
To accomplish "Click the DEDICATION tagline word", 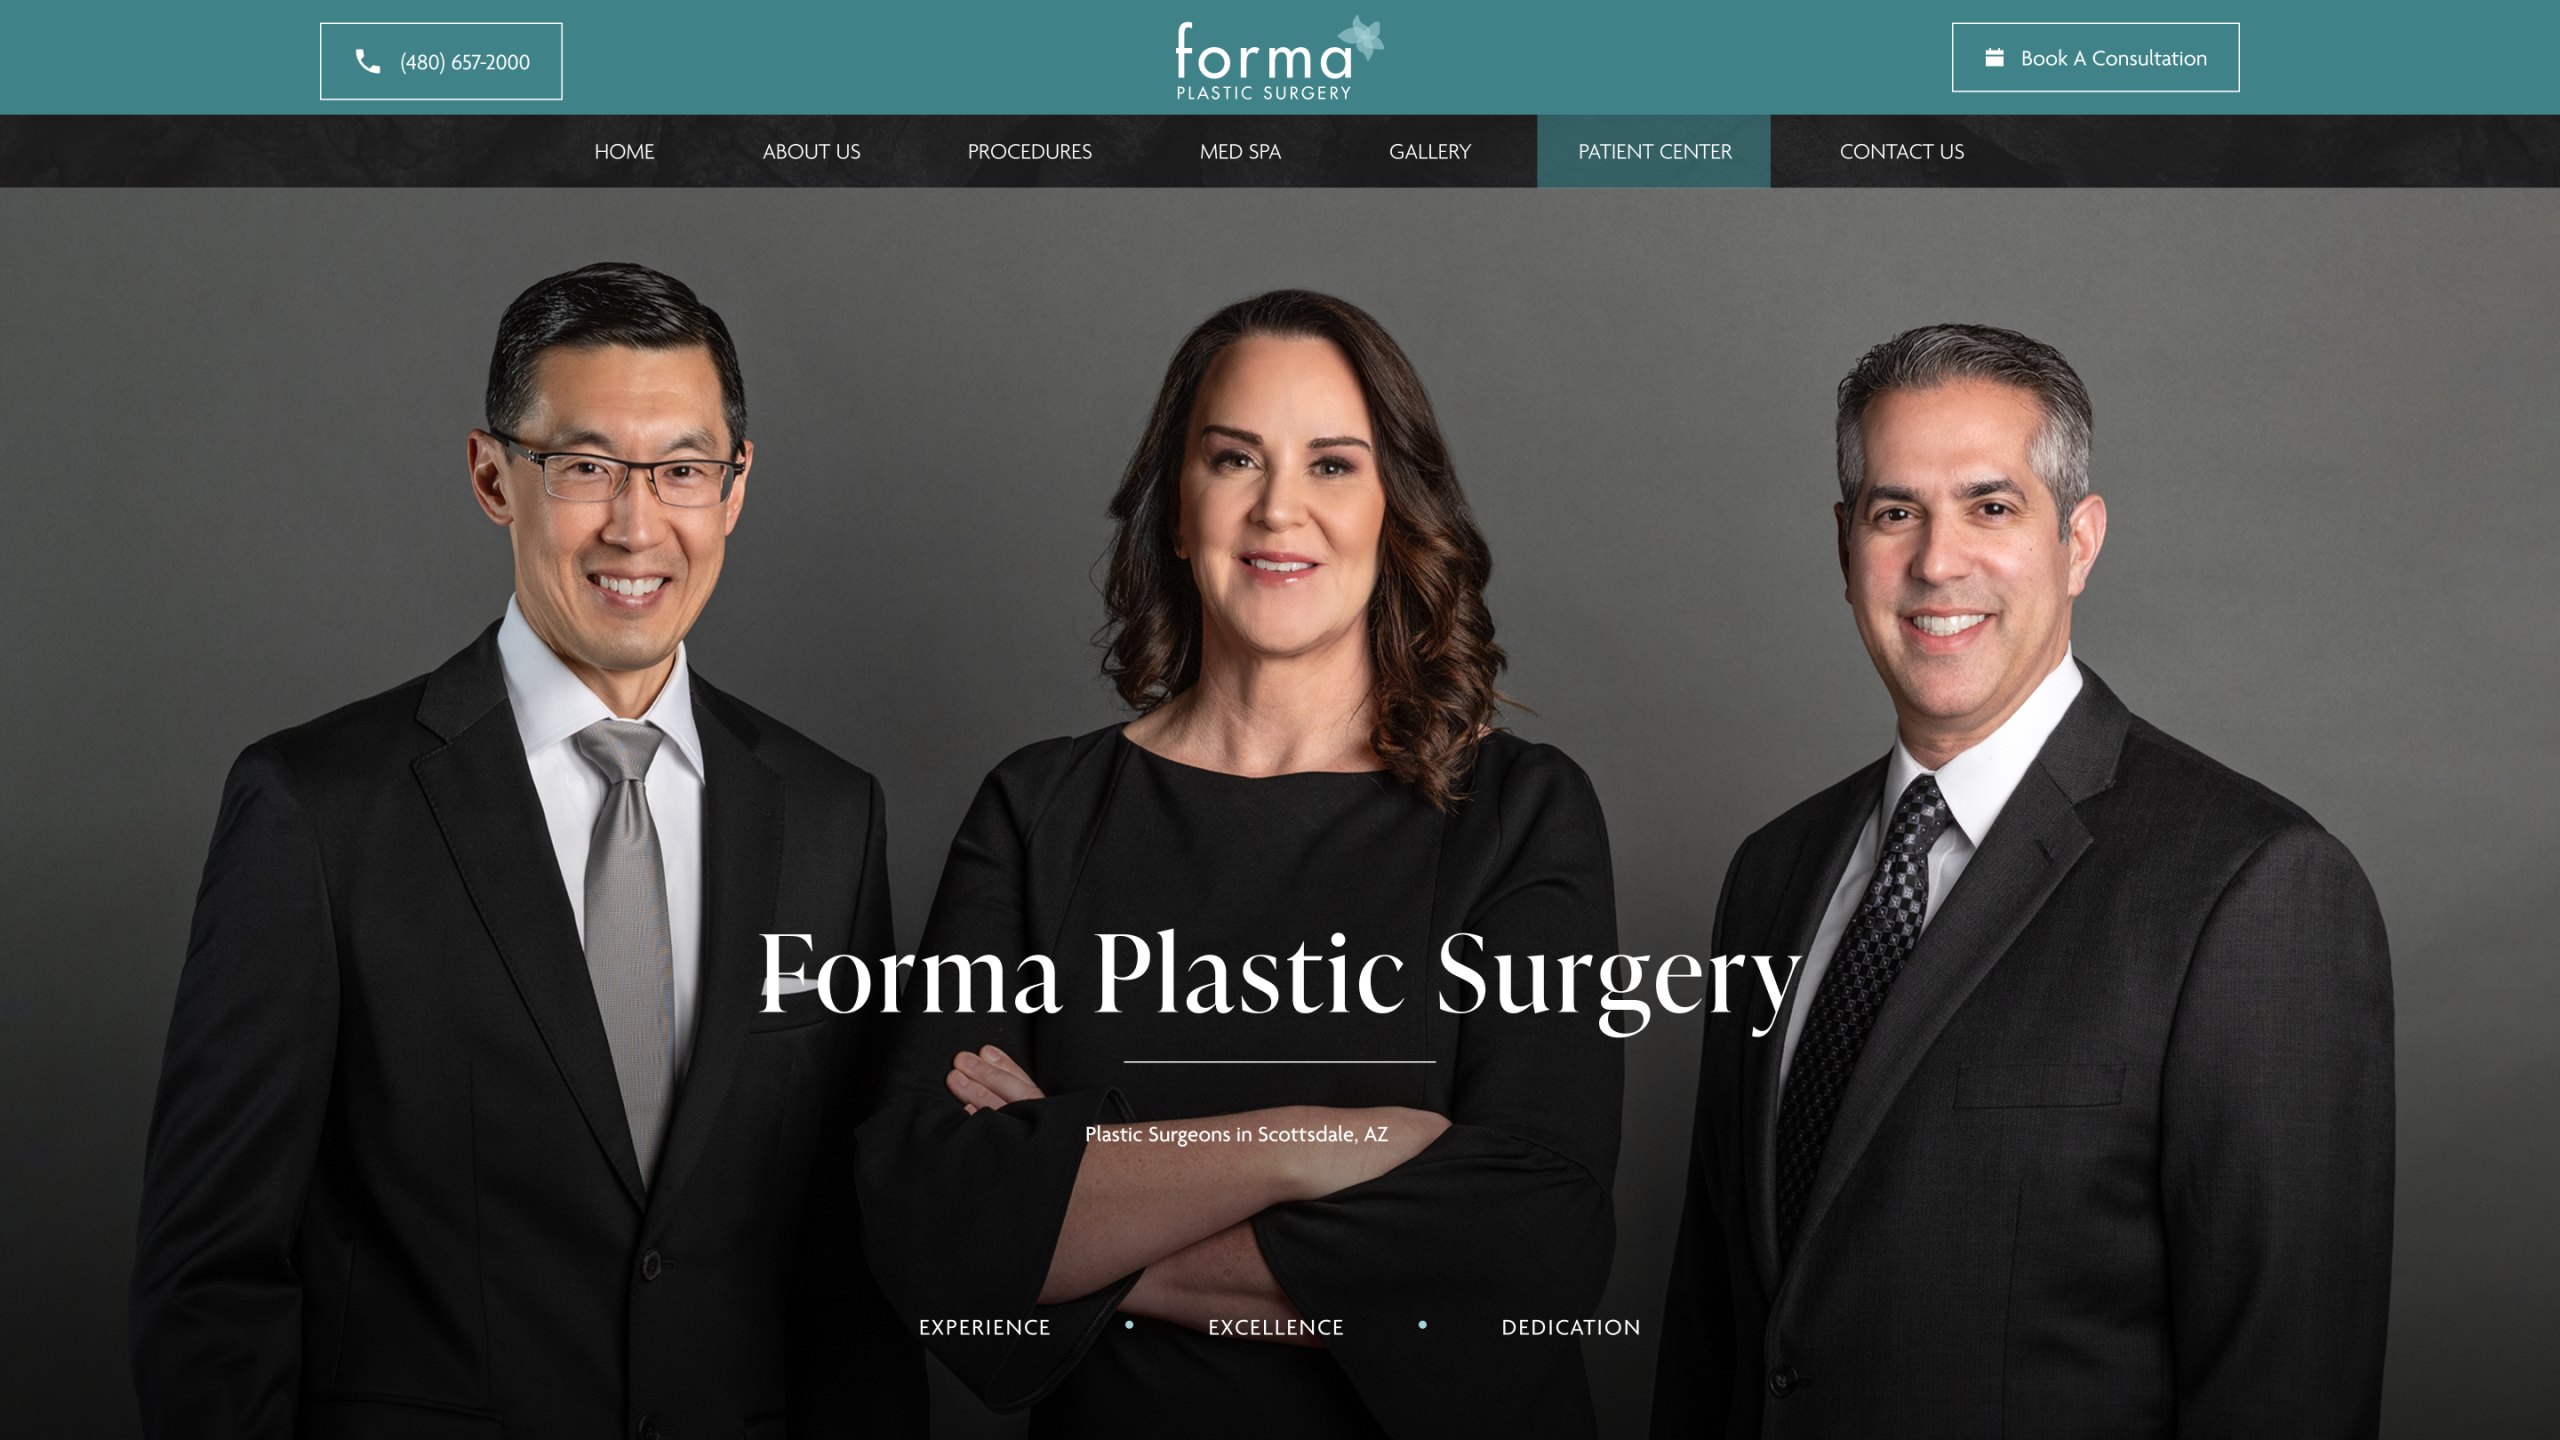I will 1570,1327.
